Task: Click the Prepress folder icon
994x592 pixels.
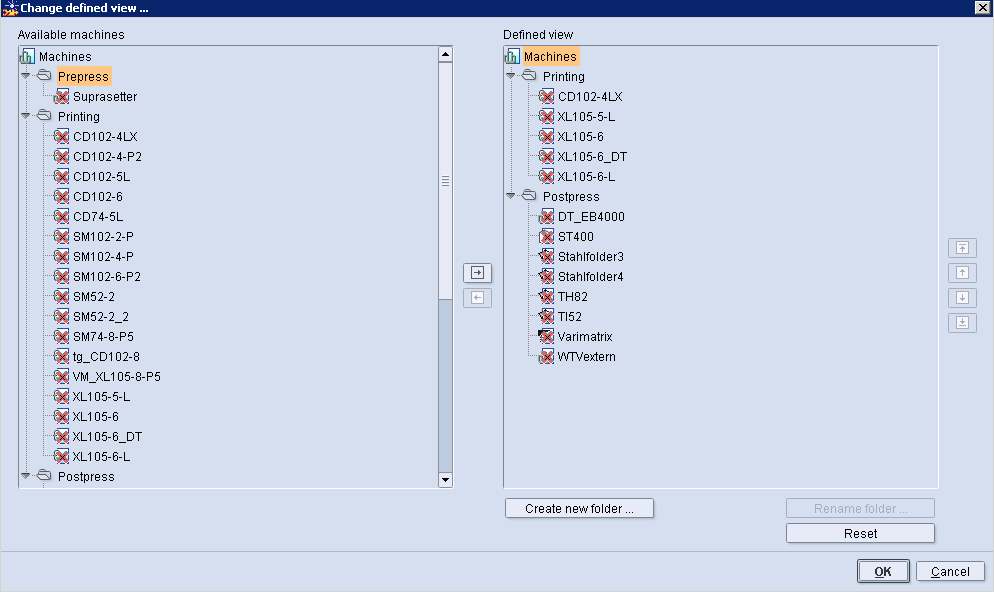Action: pyautogui.click(x=43, y=76)
